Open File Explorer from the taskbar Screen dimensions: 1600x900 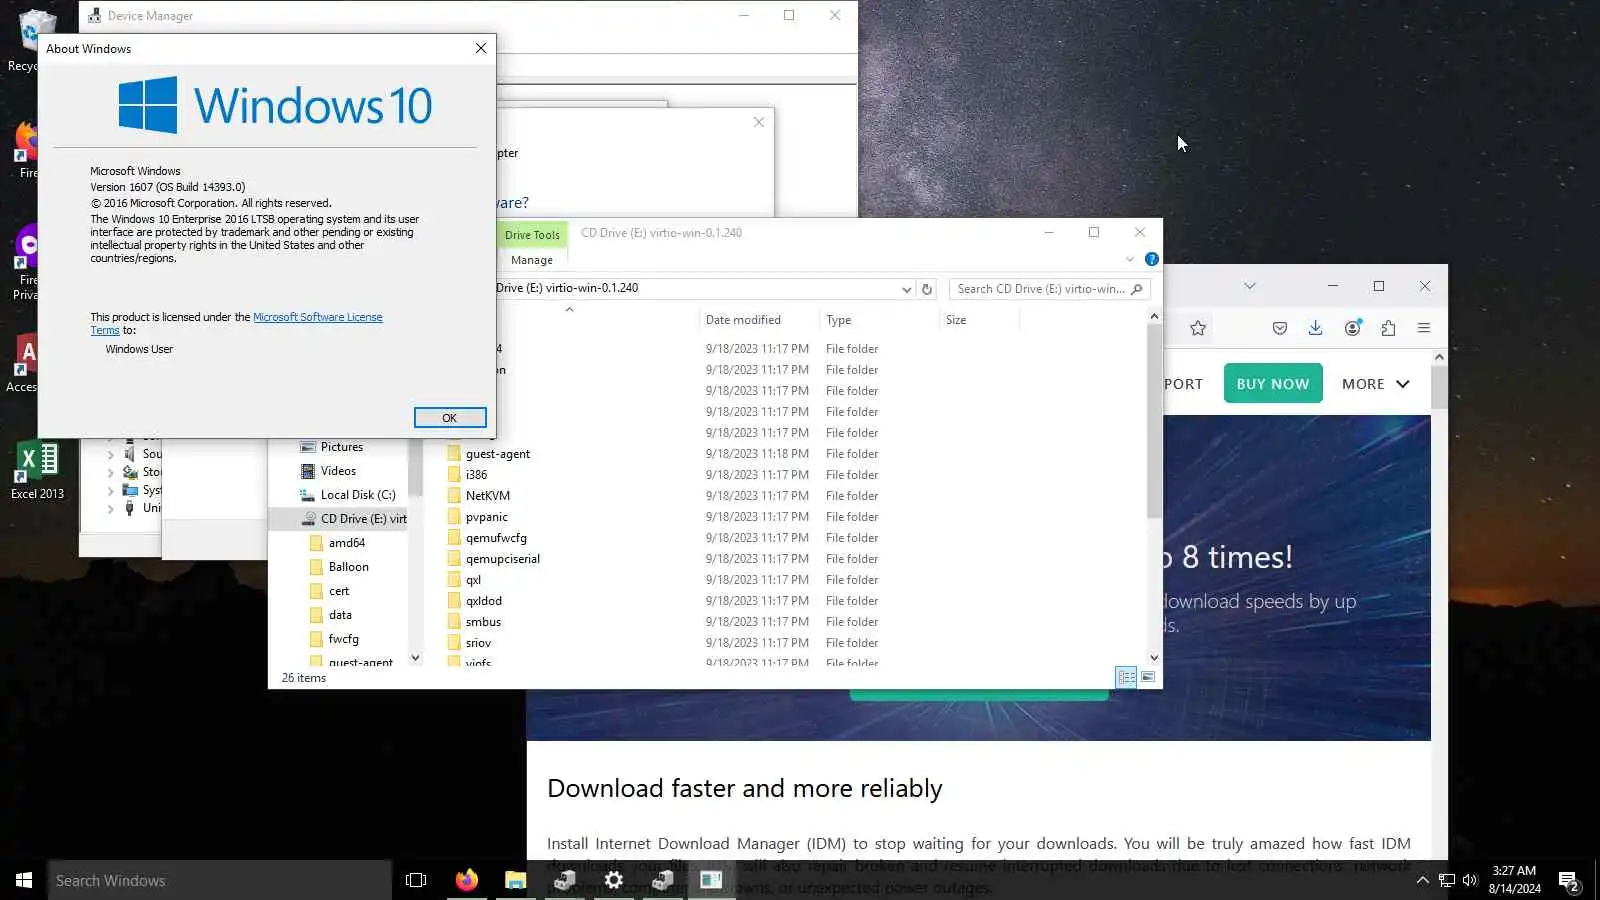[x=515, y=880]
